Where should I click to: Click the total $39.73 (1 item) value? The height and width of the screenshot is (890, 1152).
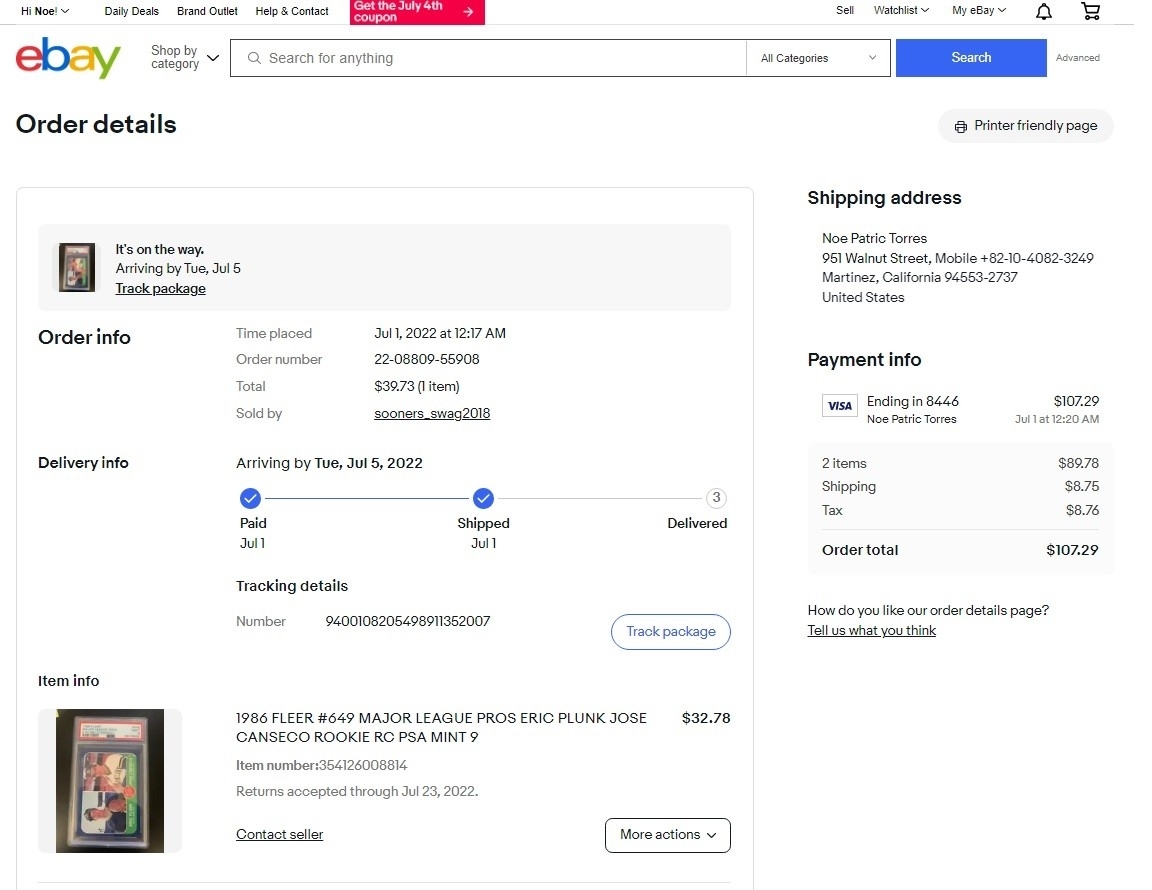click(417, 387)
